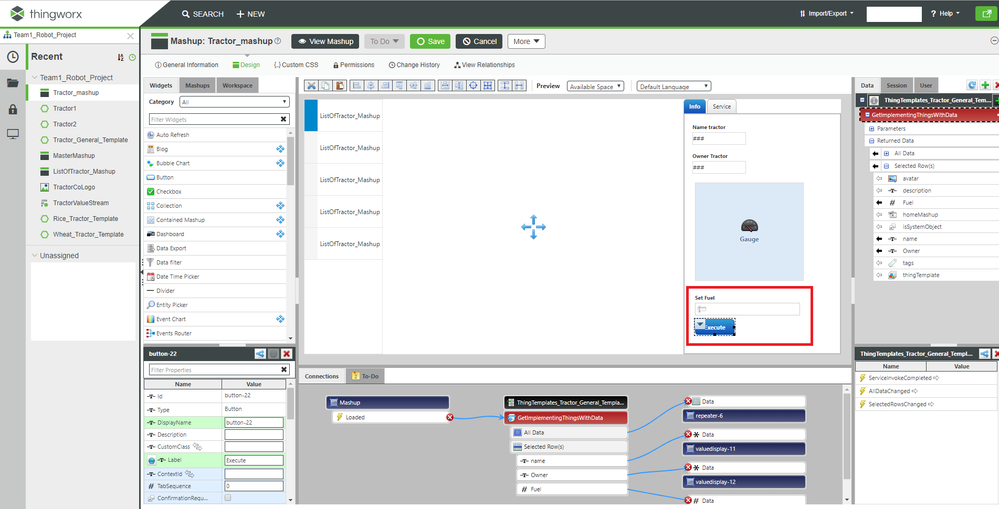Click the Label value field containing Execute

(x=254, y=460)
